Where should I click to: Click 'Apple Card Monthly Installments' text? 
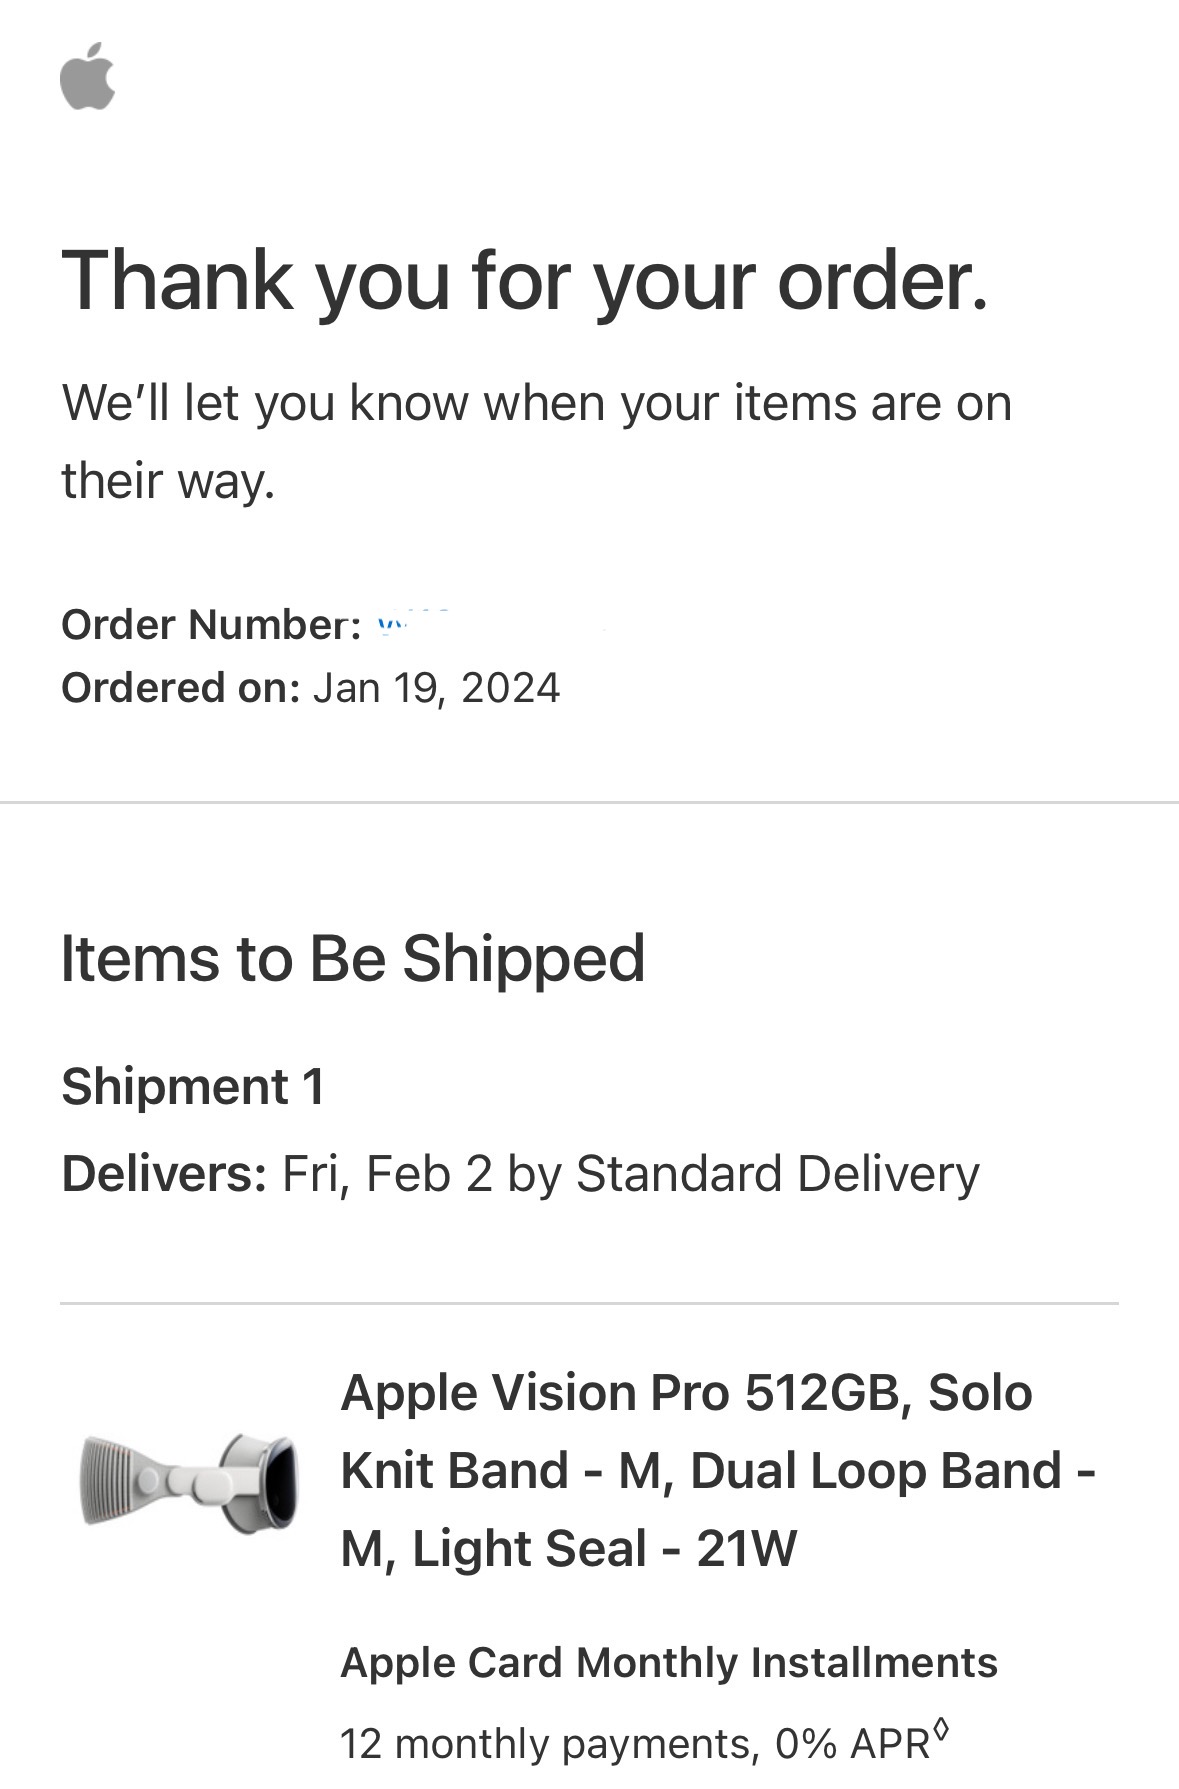669,1663
